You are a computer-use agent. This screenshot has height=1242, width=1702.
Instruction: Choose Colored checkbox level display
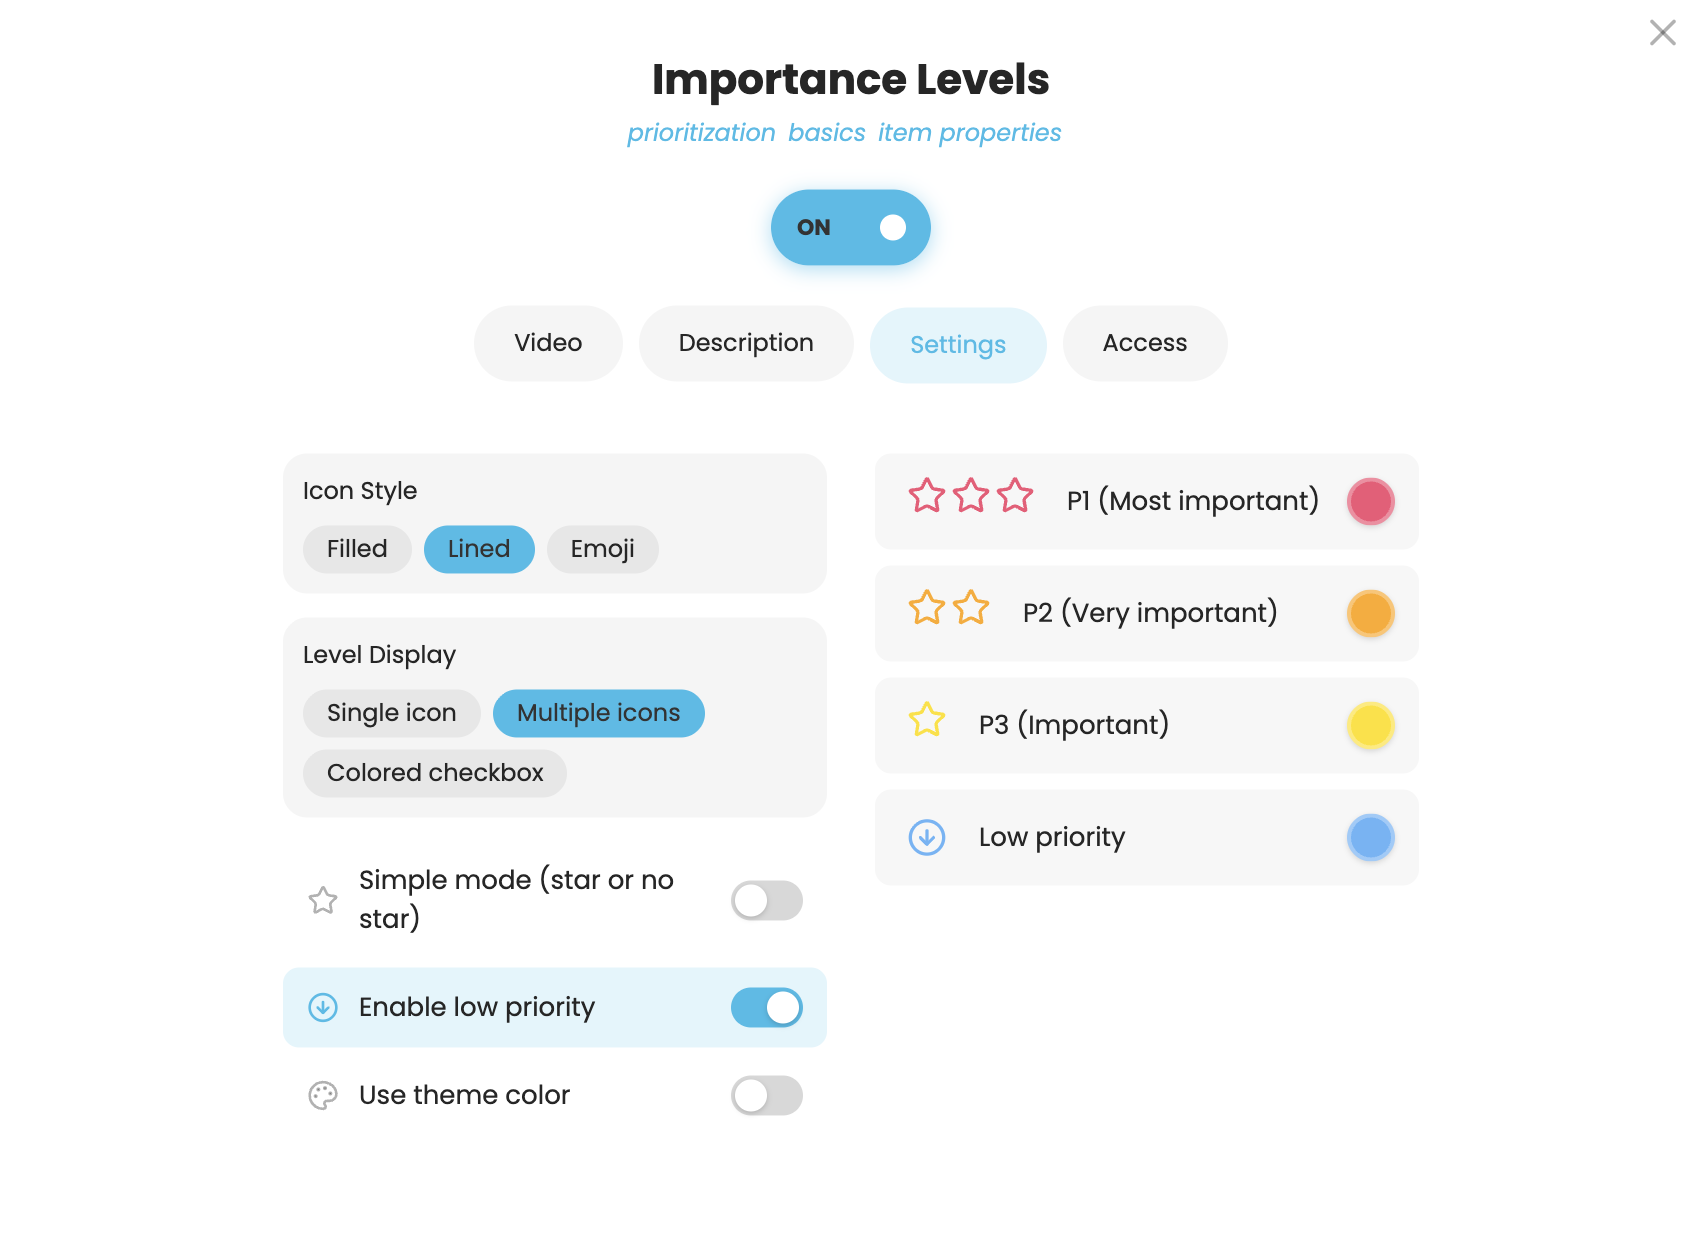434,772
